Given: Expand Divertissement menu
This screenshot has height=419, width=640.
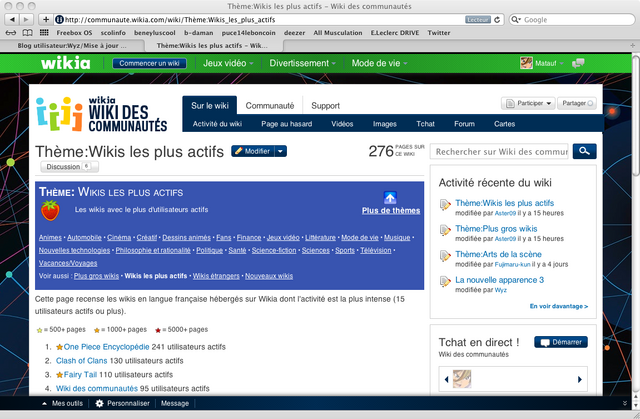Looking at the screenshot, I should pos(302,63).
